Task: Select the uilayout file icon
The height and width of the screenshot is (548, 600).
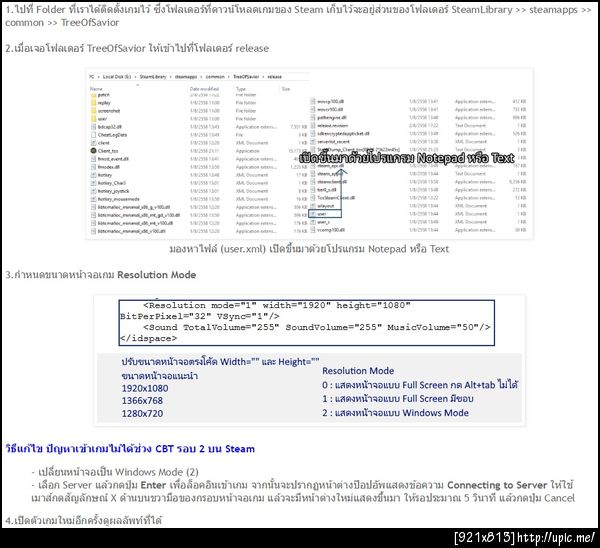Action: click(313, 206)
